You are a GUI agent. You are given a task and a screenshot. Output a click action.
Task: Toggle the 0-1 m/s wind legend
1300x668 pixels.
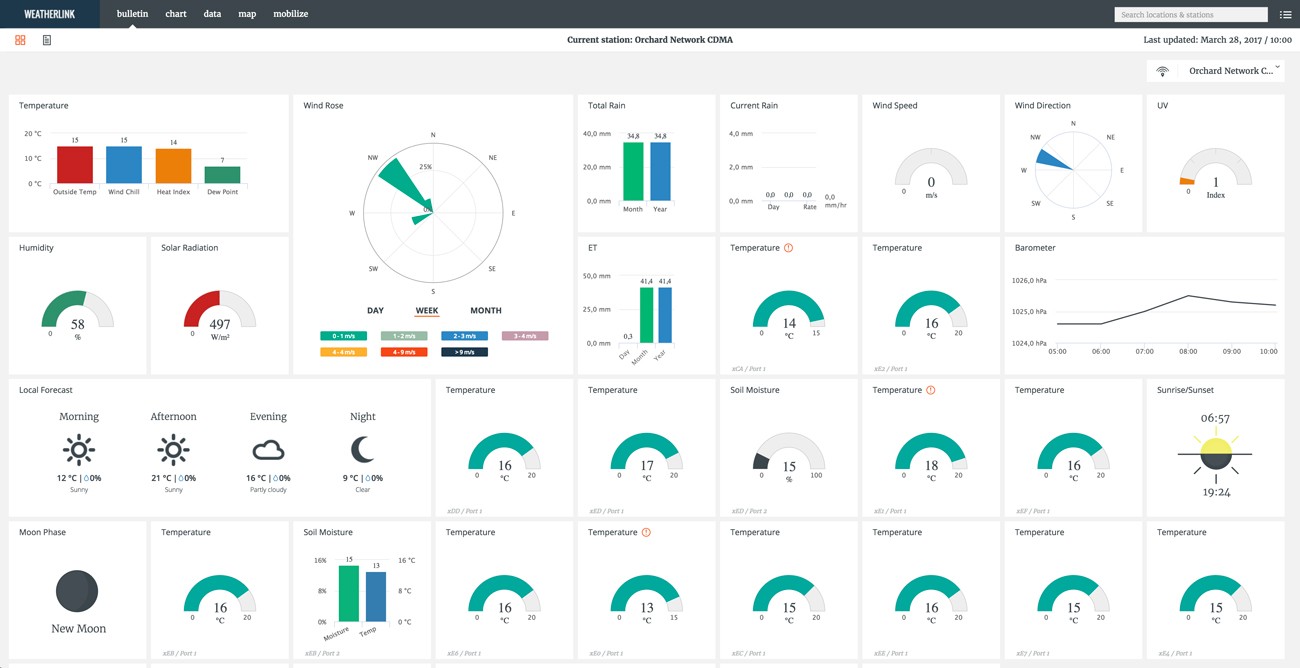[x=343, y=336]
